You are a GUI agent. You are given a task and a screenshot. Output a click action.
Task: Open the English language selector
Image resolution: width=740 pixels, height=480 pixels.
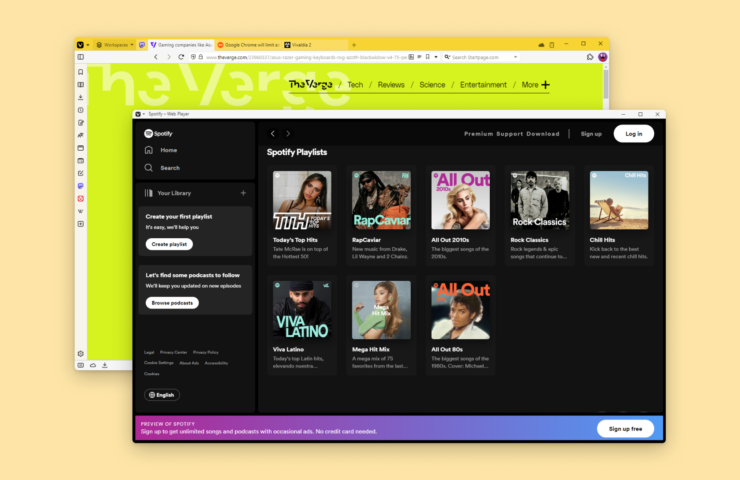(x=161, y=395)
